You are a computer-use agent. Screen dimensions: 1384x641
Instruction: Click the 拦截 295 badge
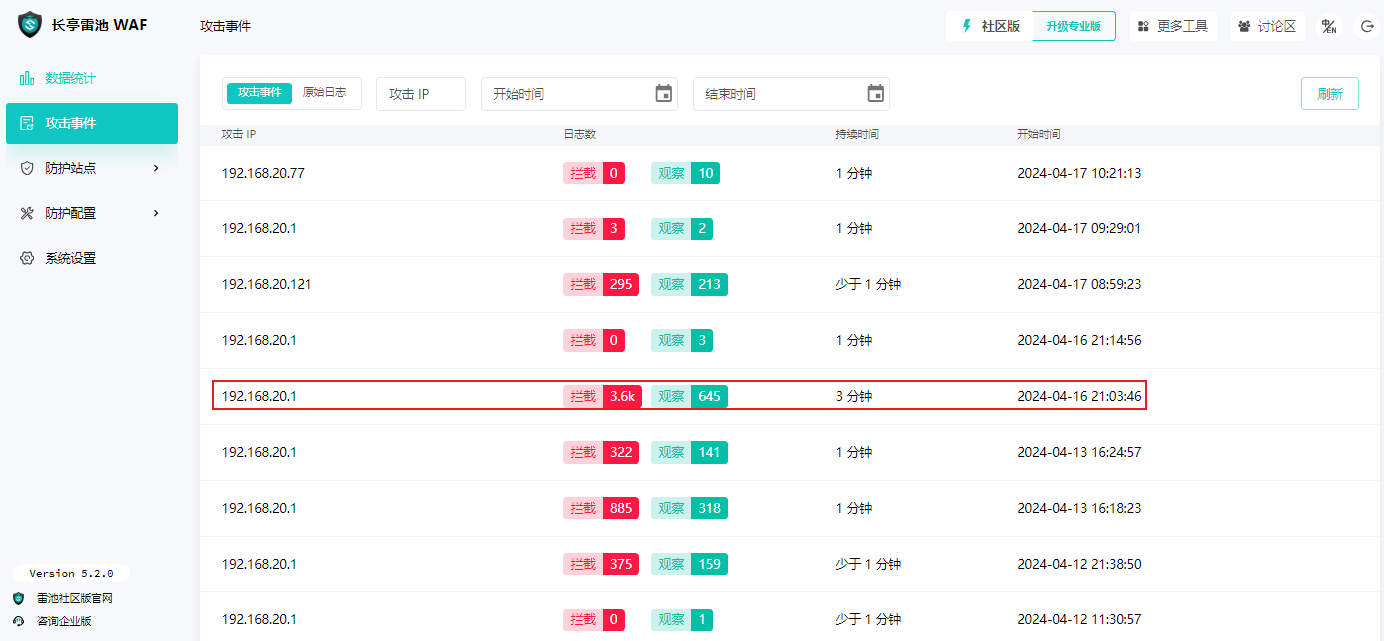point(600,284)
